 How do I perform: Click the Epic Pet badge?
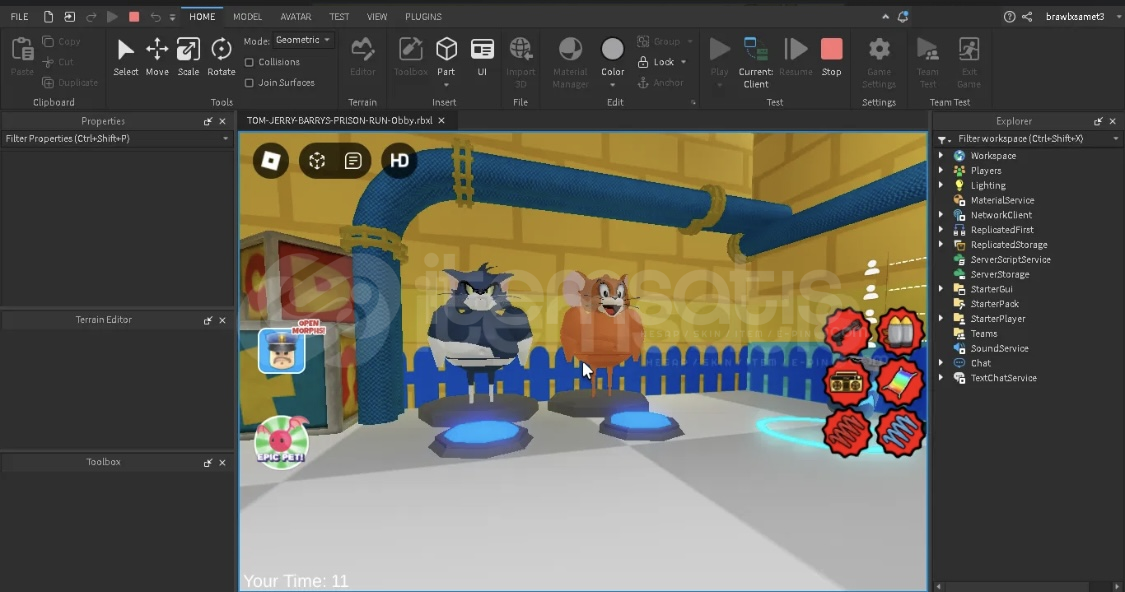point(281,442)
